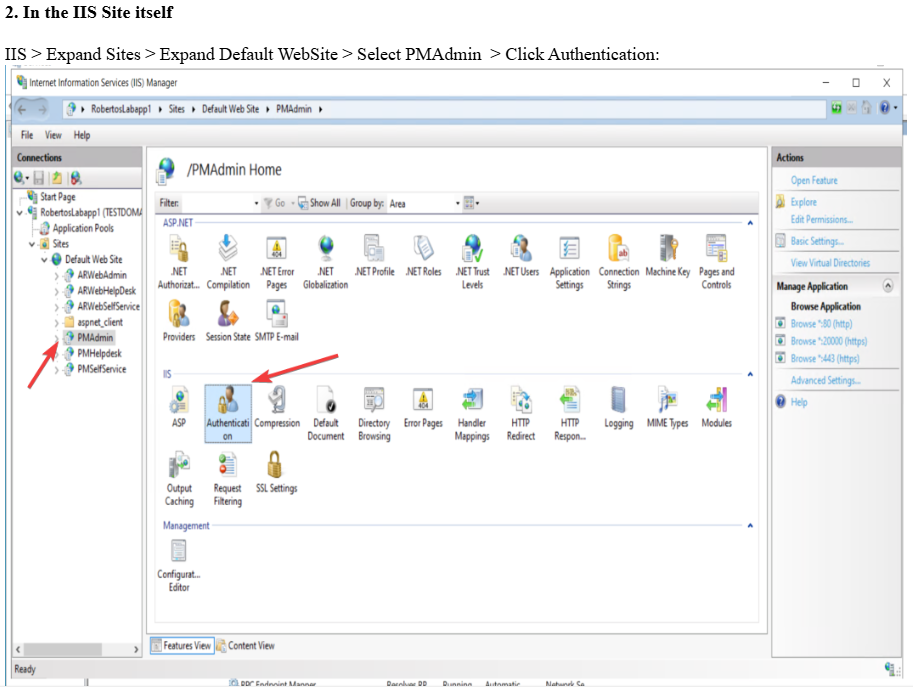The width and height of the screenshot is (913, 687).
Task: Select the Directory Browsing icon
Action: (x=374, y=404)
